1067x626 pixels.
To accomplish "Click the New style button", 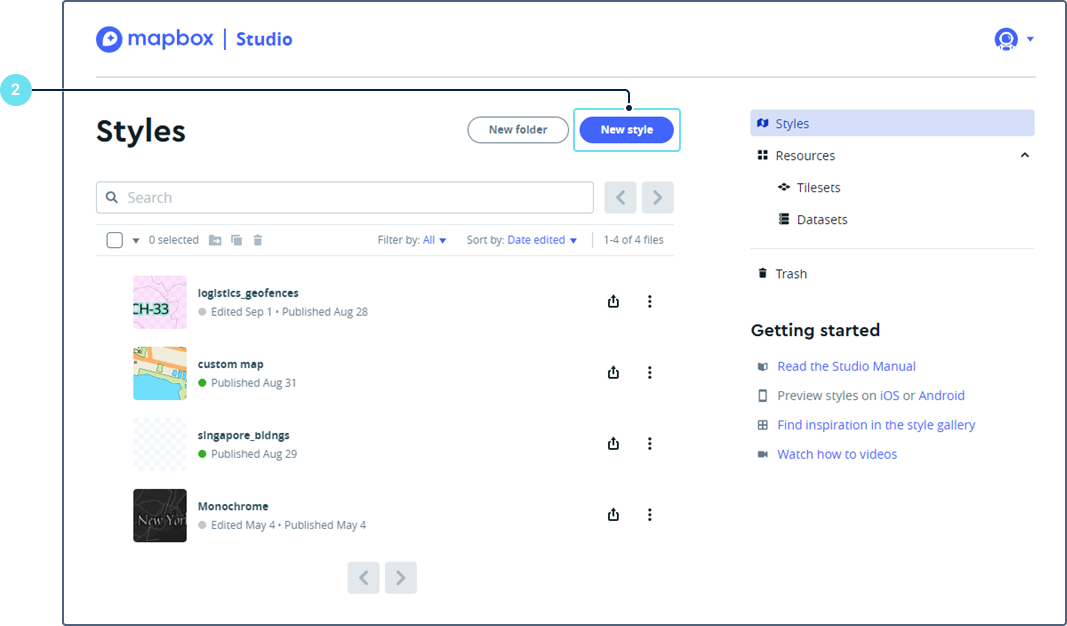I will pyautogui.click(x=626, y=130).
